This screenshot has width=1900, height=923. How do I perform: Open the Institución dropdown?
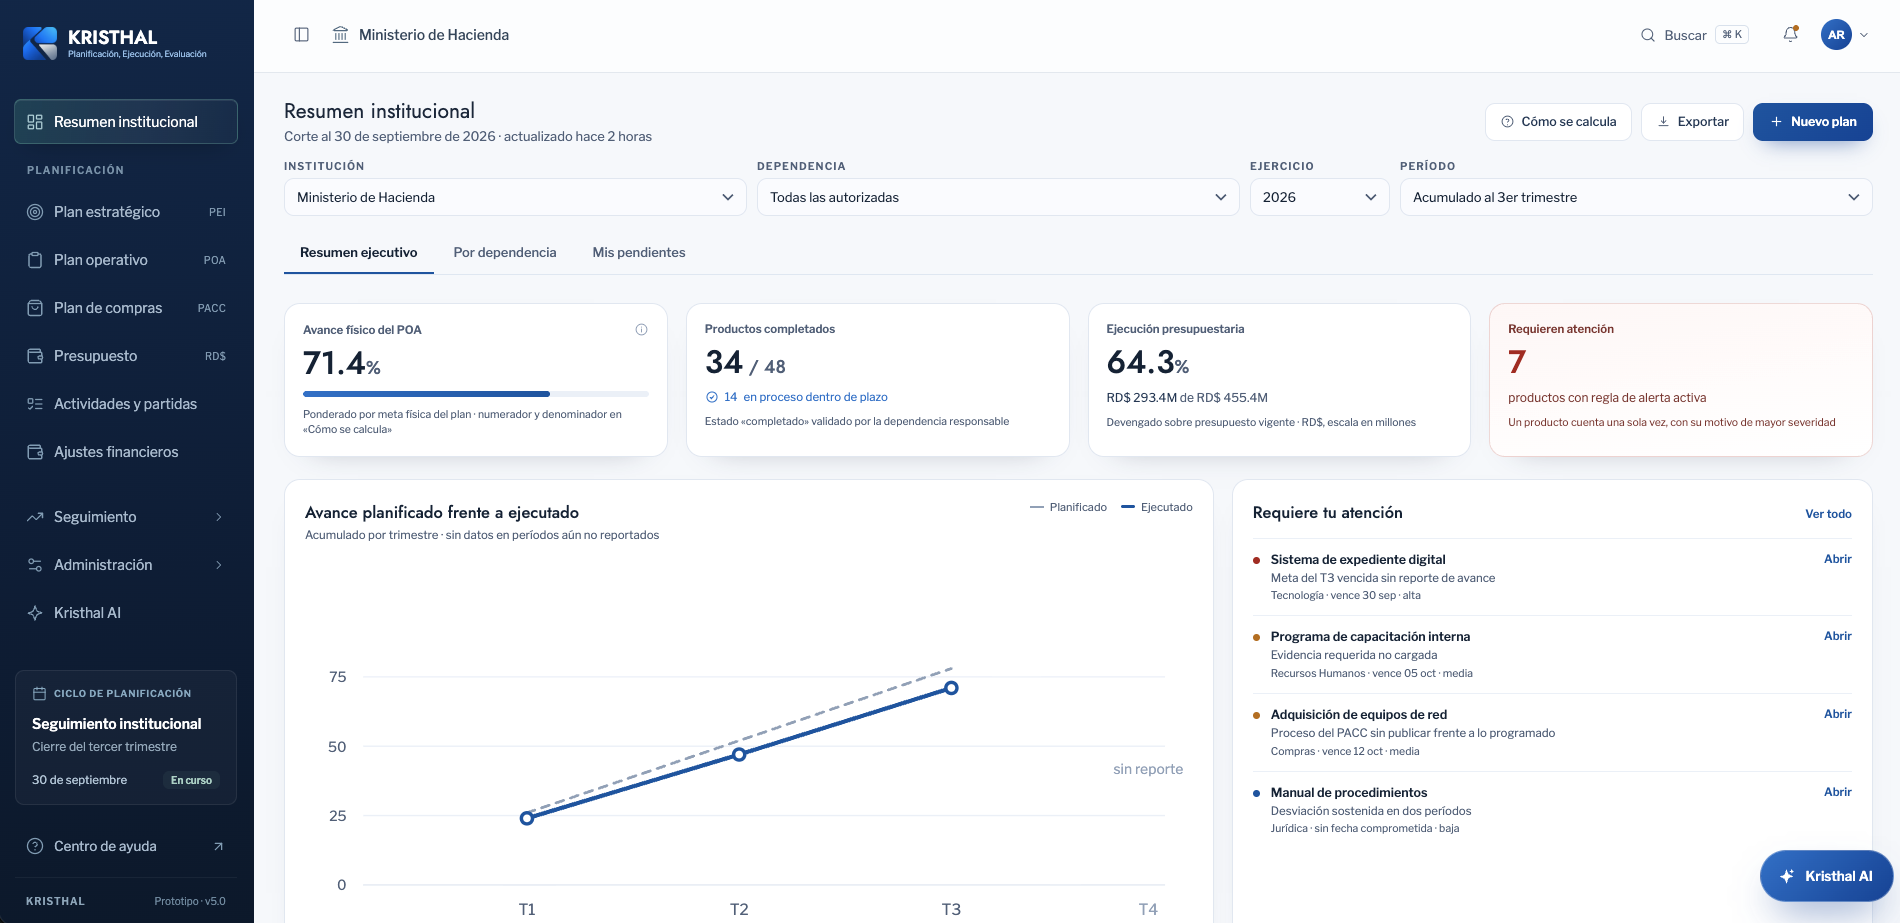coord(515,197)
